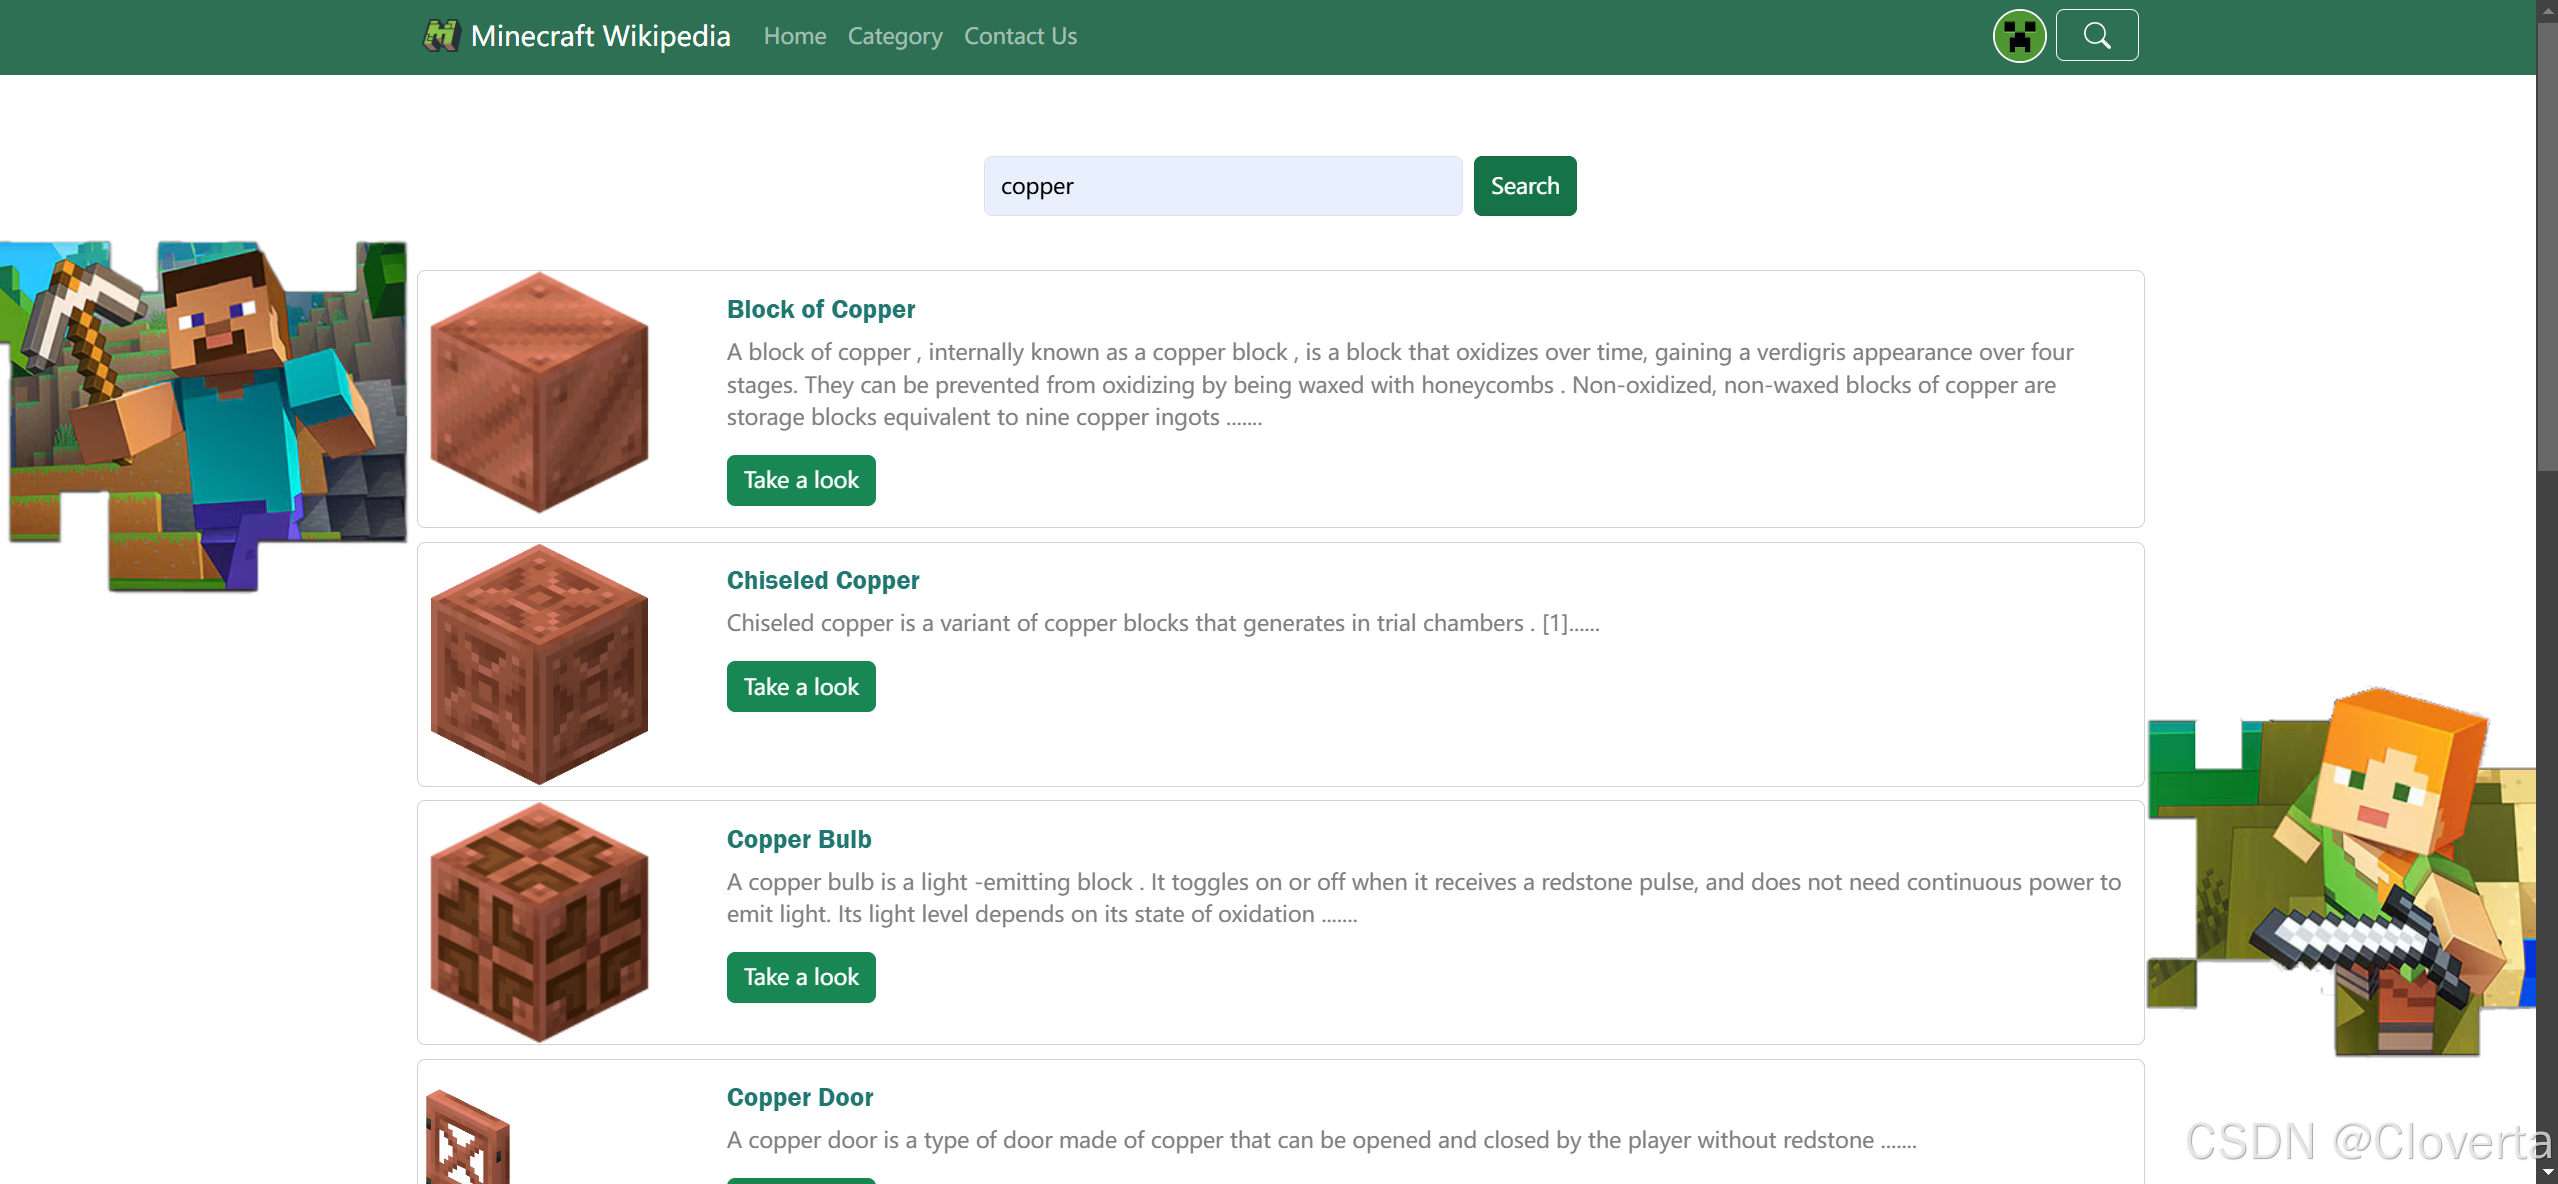Open the Category menu
The image size is (2558, 1184).
pos(895,36)
